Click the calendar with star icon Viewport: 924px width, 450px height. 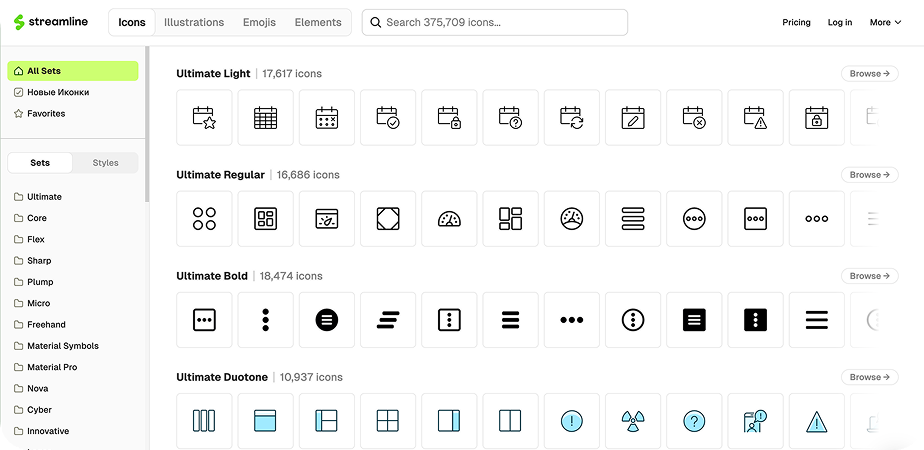(x=204, y=118)
